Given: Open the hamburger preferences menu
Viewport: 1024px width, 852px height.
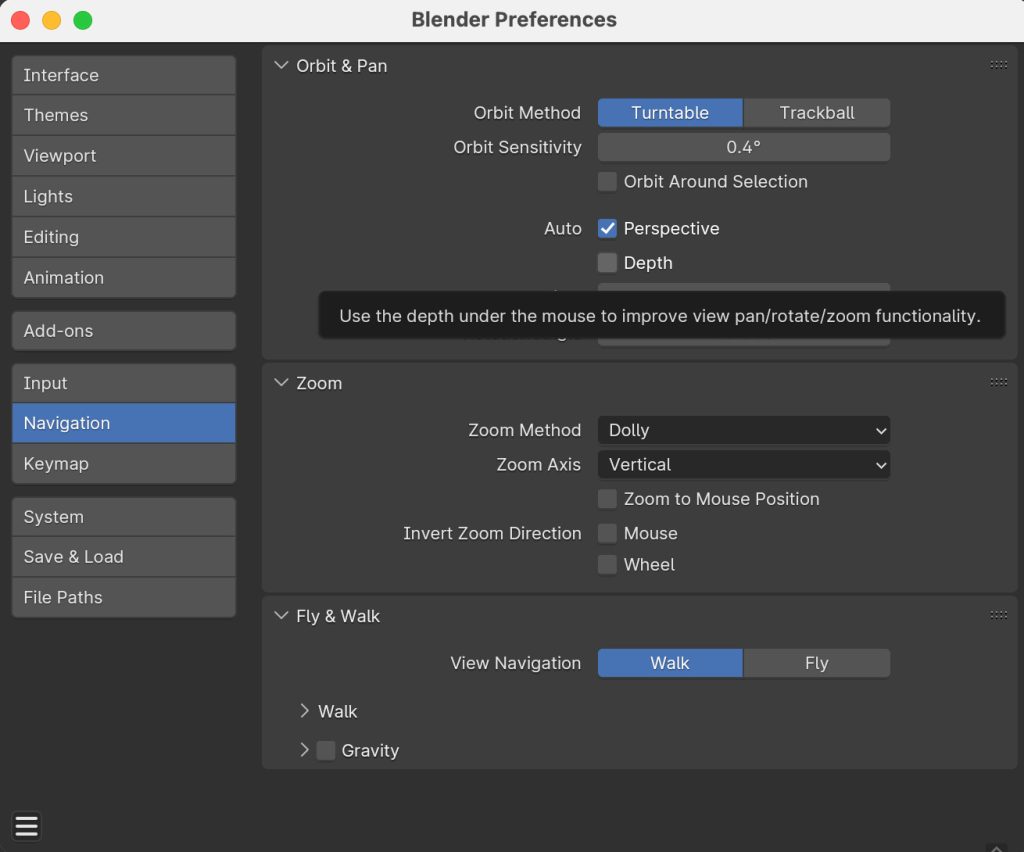Looking at the screenshot, I should pyautogui.click(x=26, y=826).
